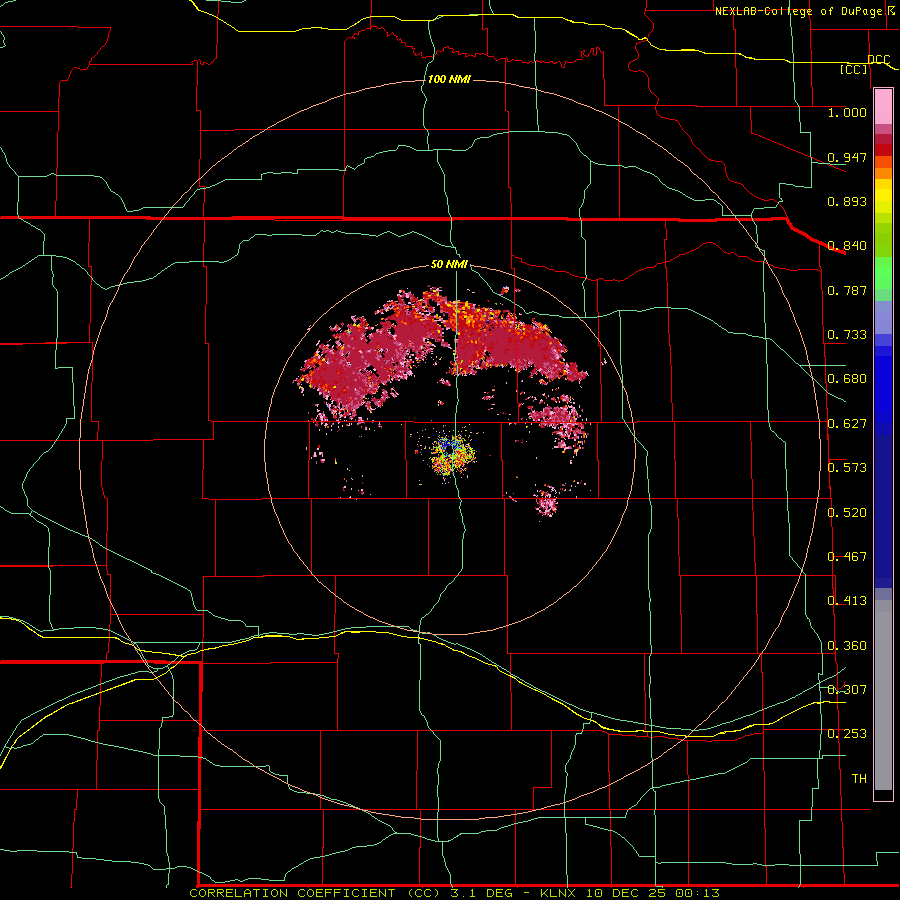Pick the orange segment of the color bar
Image resolution: width=900 pixels, height=900 pixels.
(x=883, y=173)
